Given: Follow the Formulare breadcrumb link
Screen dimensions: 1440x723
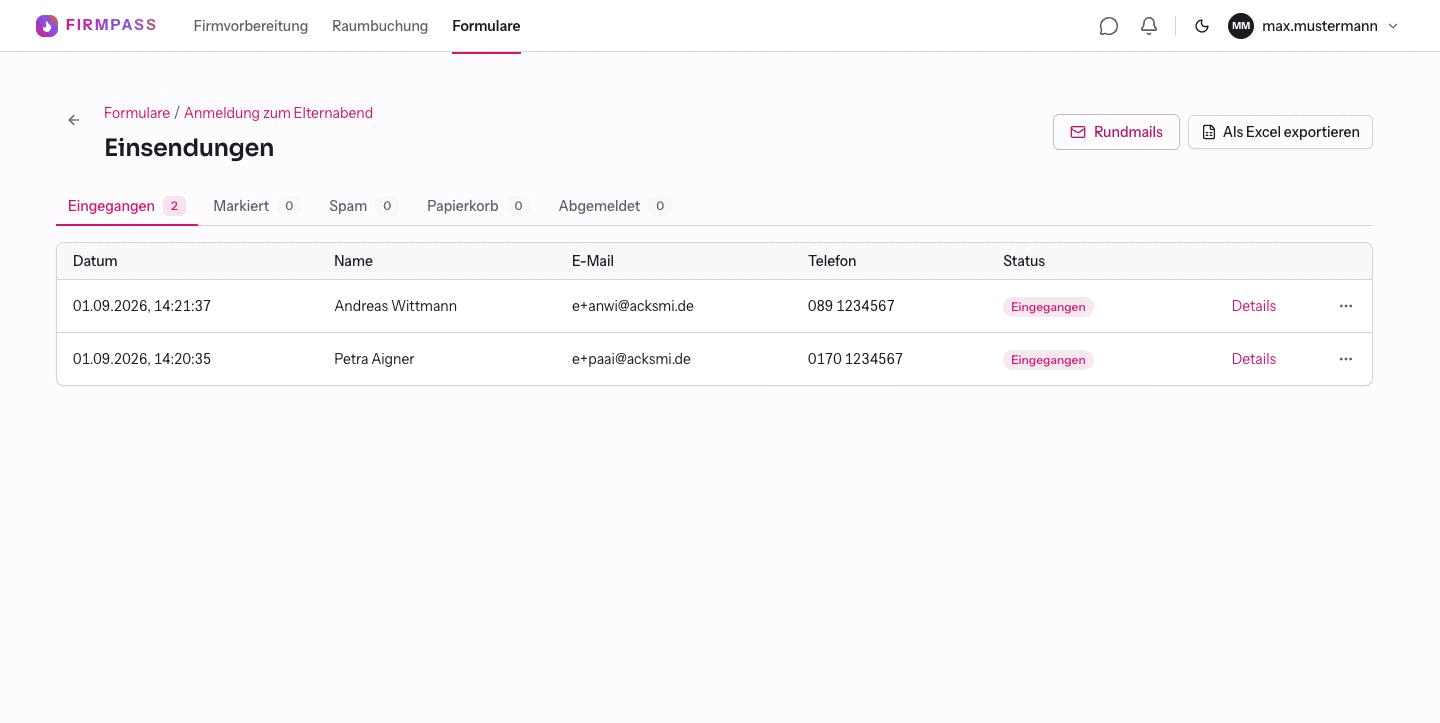Looking at the screenshot, I should 137,113.
